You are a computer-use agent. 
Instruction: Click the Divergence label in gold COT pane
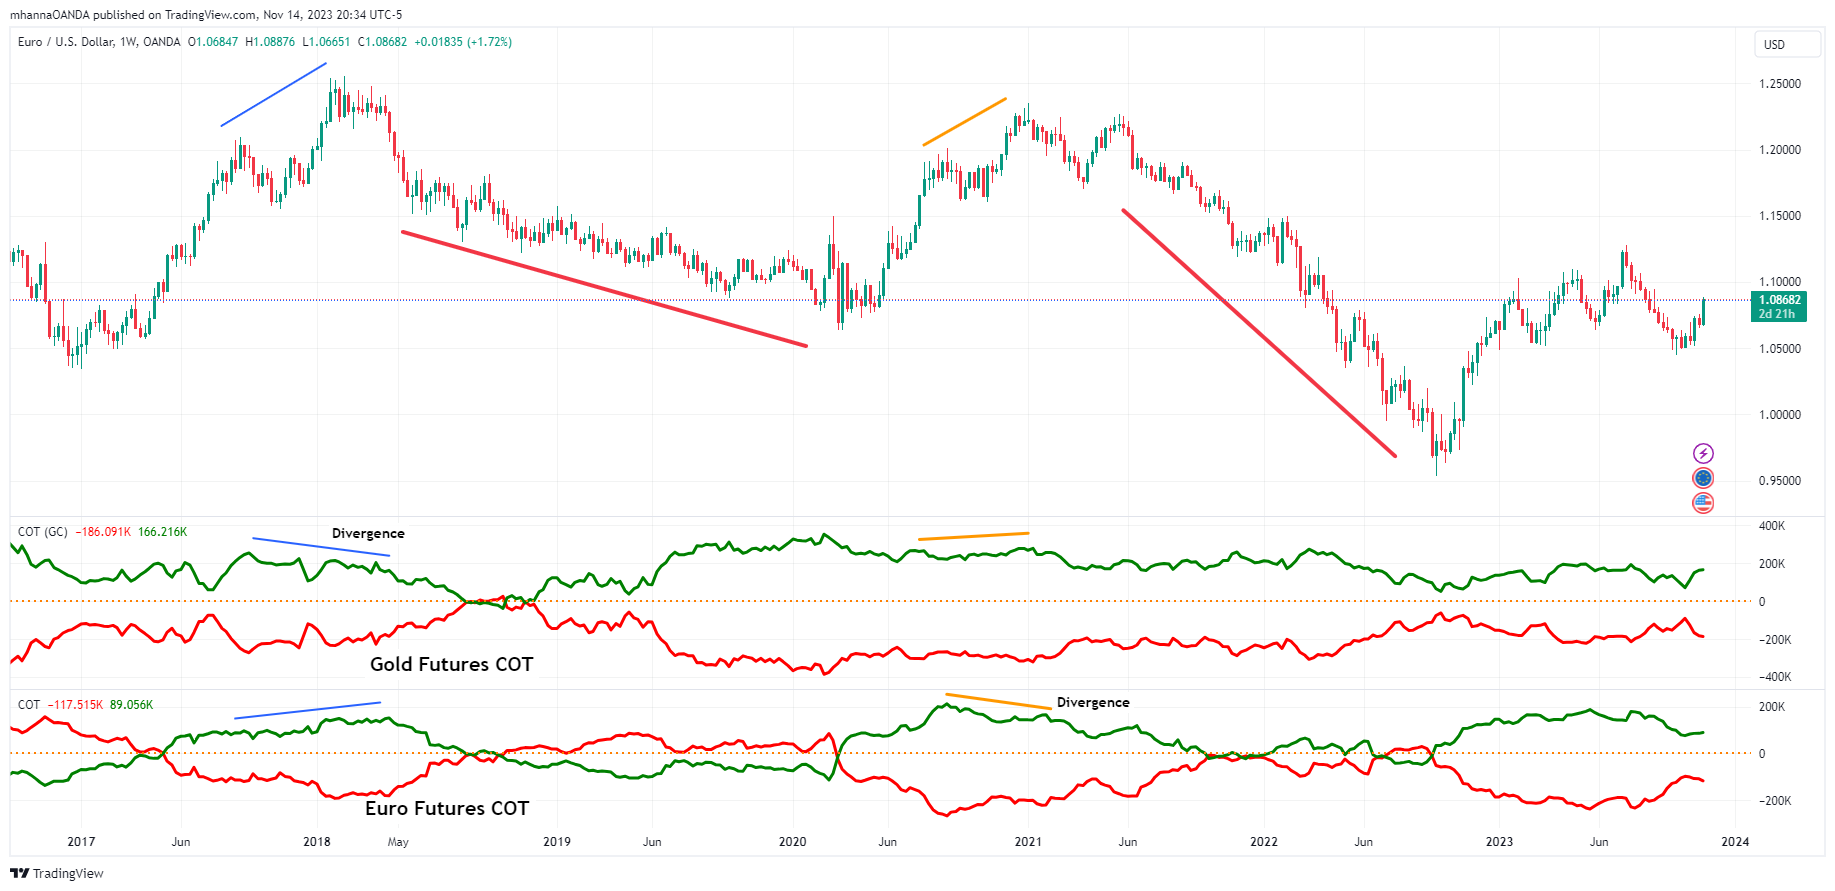(368, 534)
